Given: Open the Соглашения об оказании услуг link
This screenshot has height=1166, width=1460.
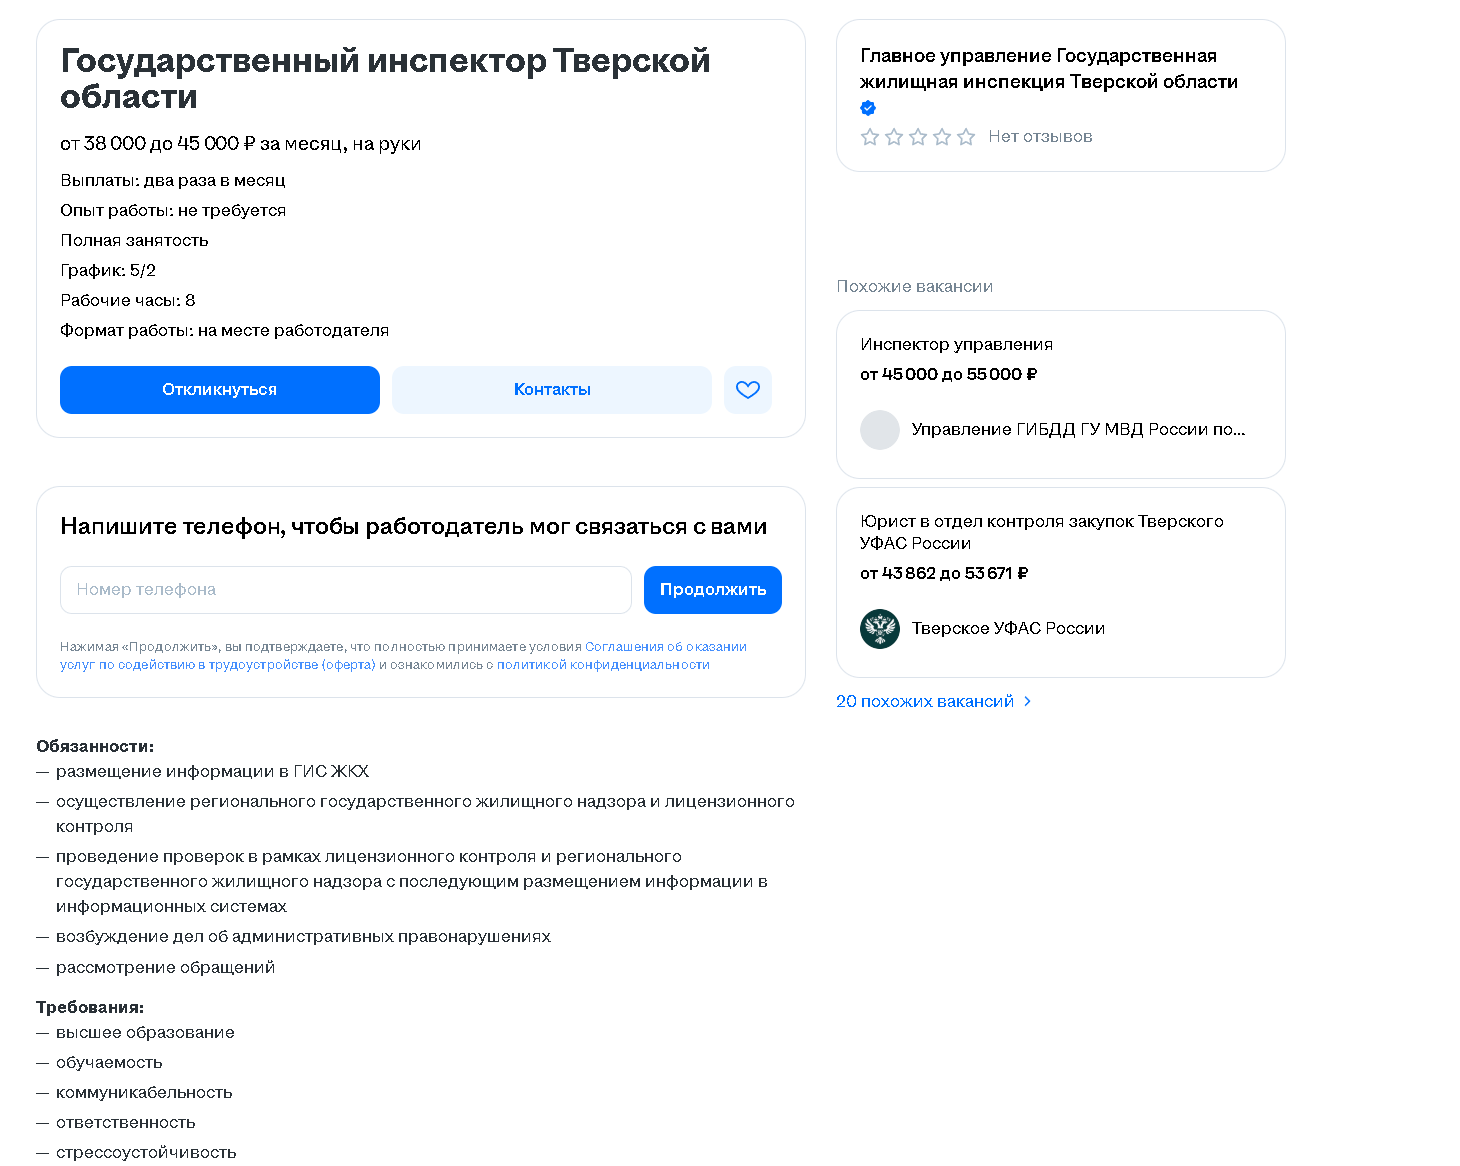Looking at the screenshot, I should [x=665, y=647].
